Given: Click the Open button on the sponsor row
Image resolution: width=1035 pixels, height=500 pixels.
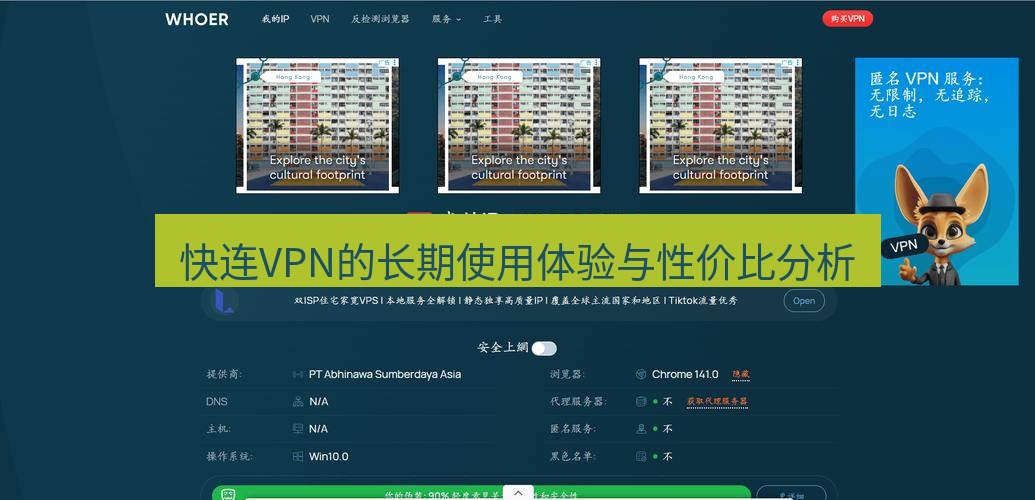Looking at the screenshot, I should point(804,301).
